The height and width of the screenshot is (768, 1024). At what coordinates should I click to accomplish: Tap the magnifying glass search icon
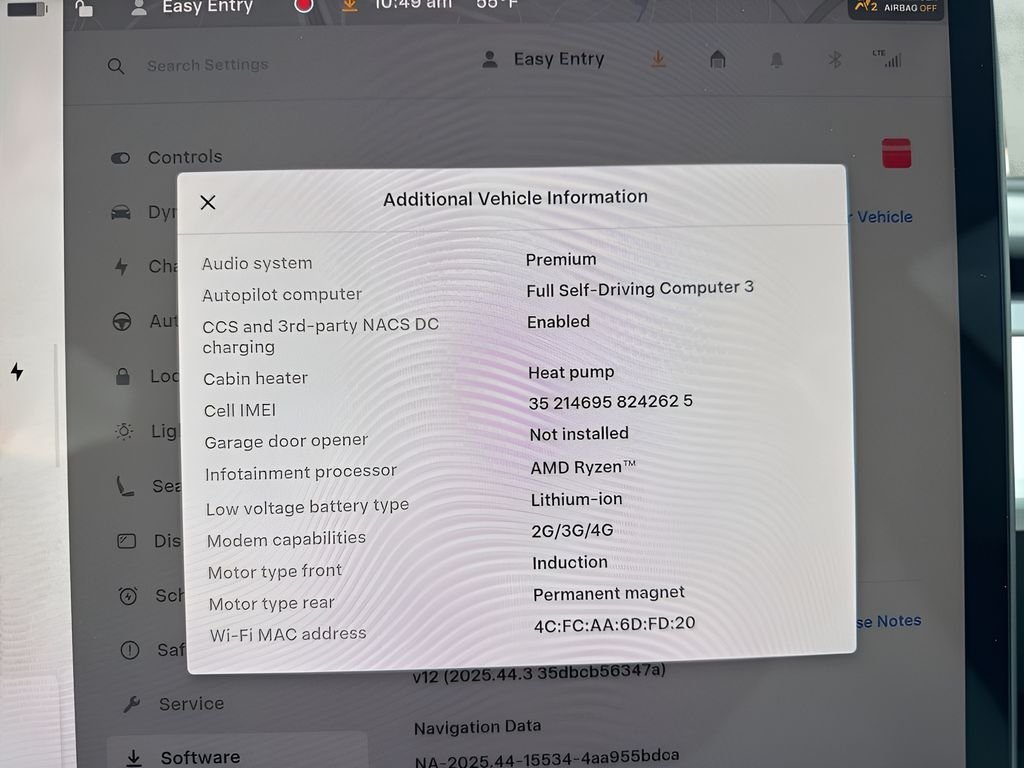(x=116, y=66)
